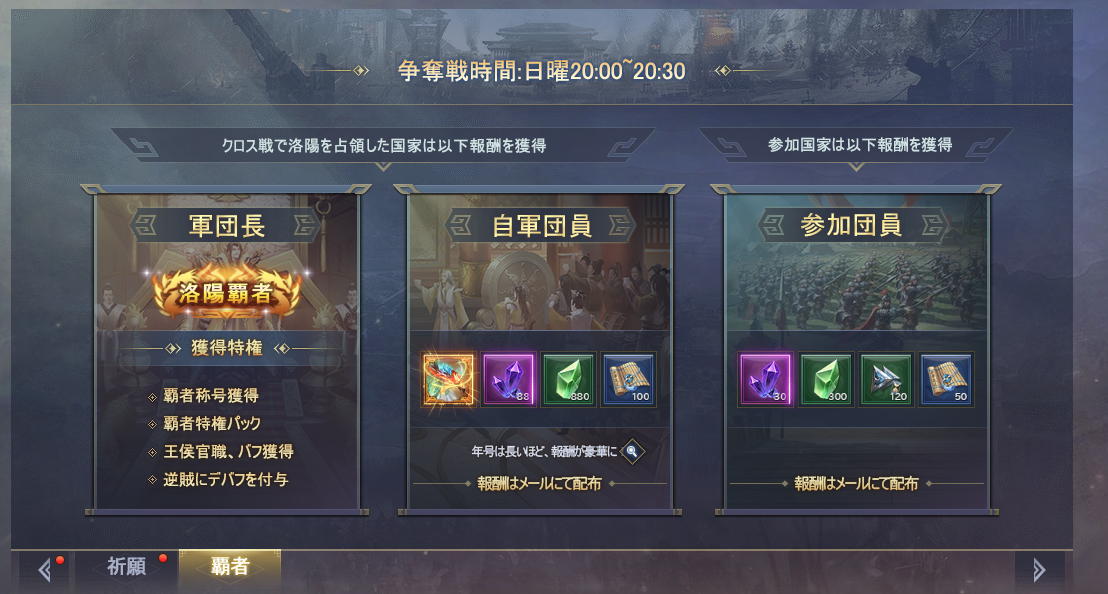Click the scroll reward showing 100

tap(628, 379)
